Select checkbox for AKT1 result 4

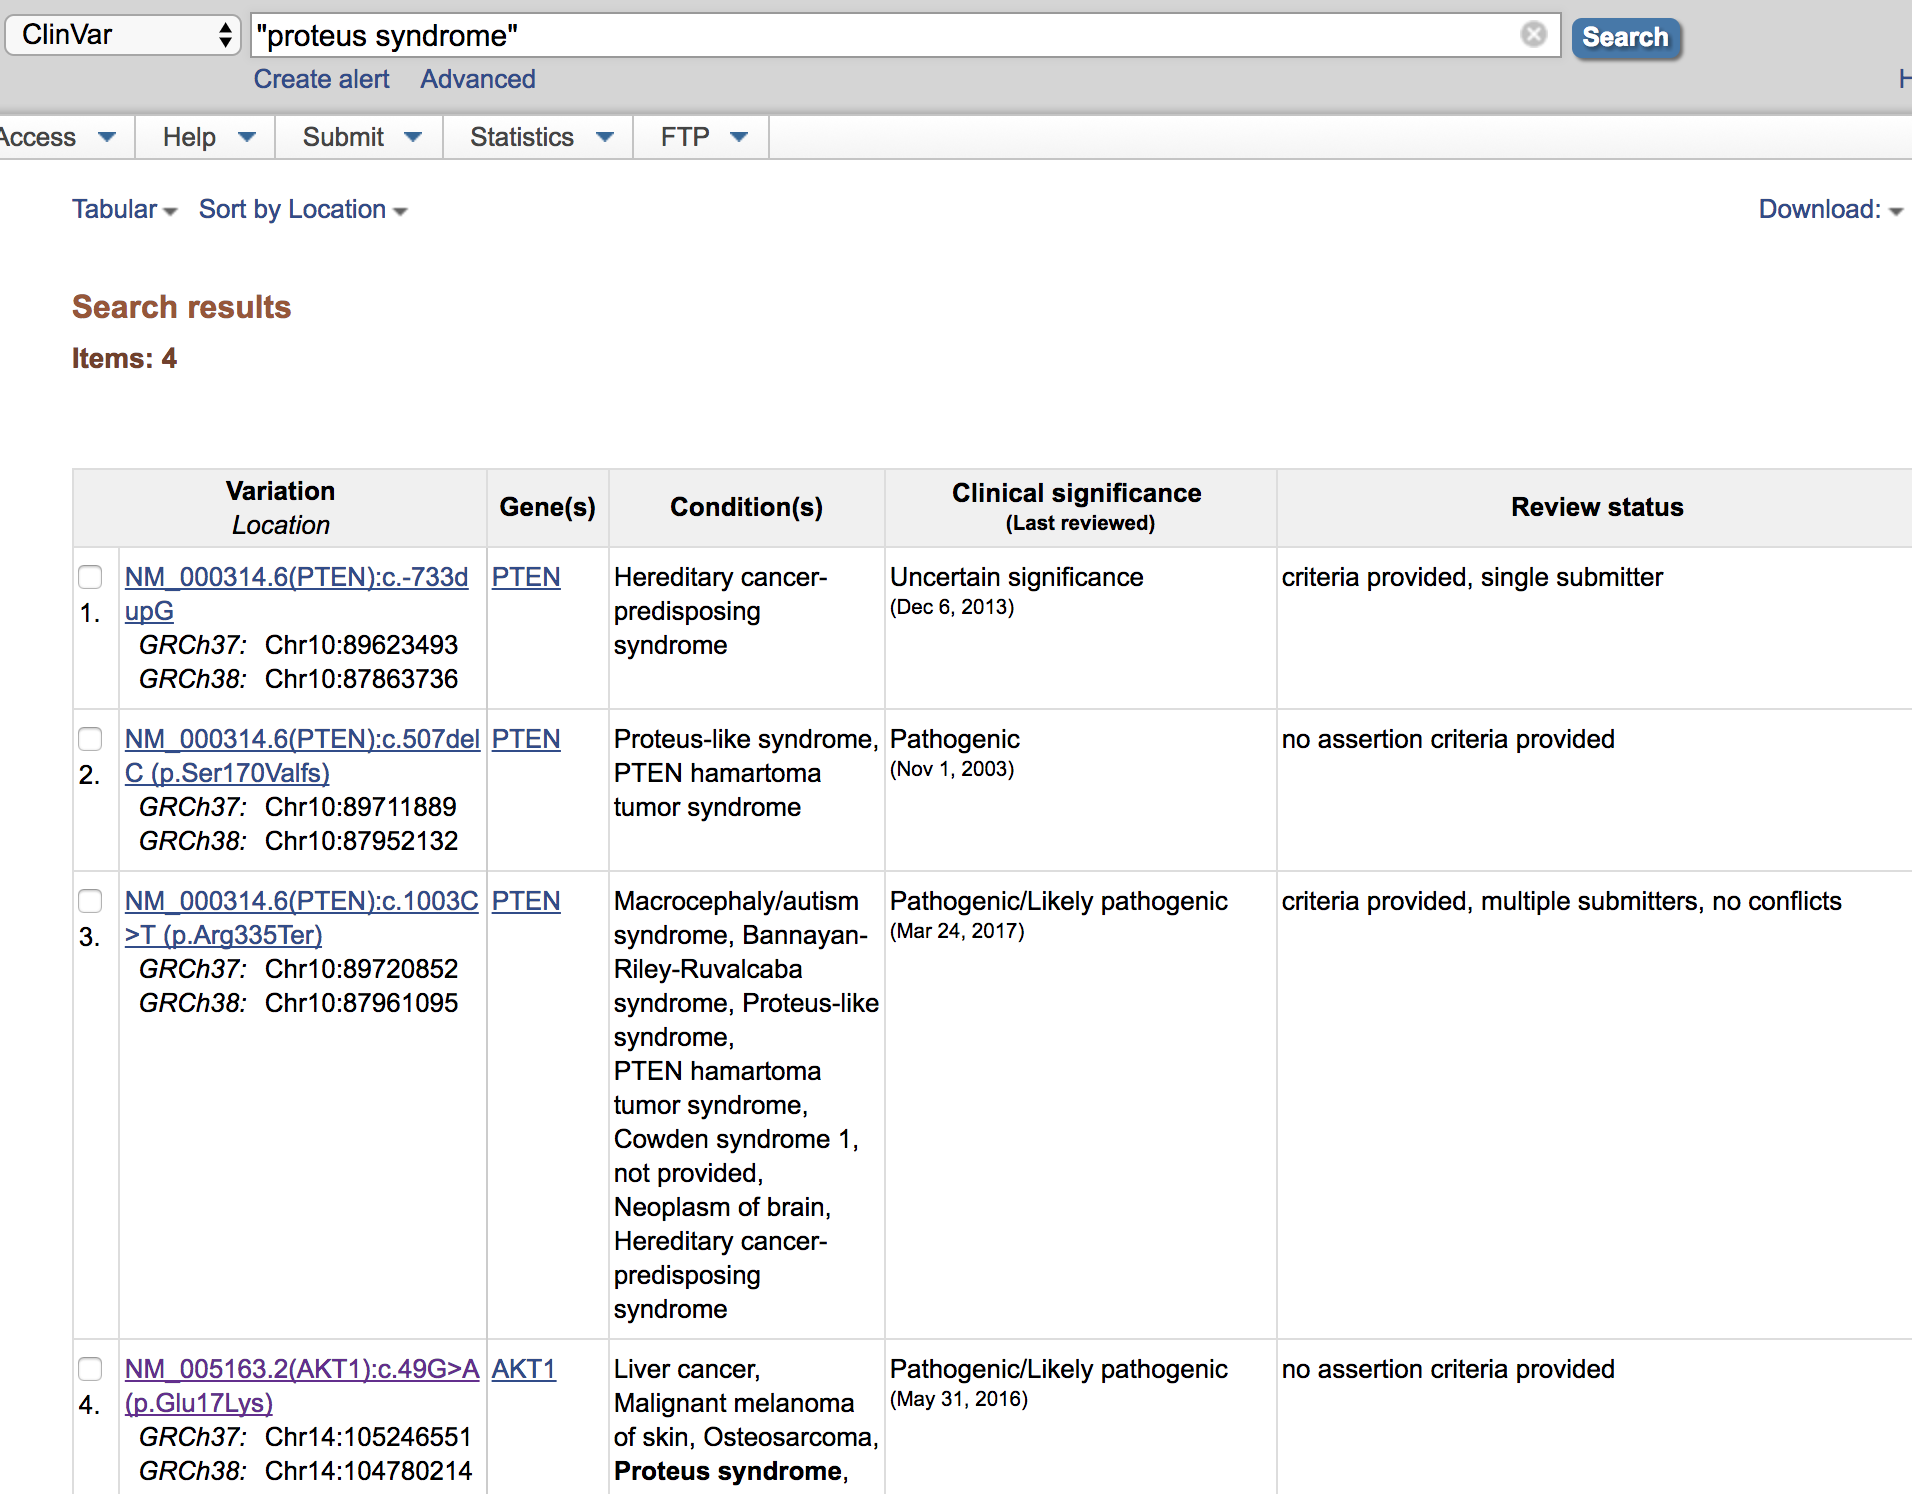(x=90, y=1369)
